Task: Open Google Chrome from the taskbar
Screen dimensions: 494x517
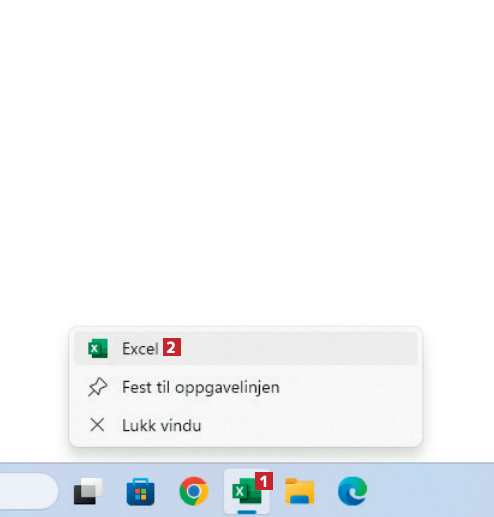Action: [194, 491]
